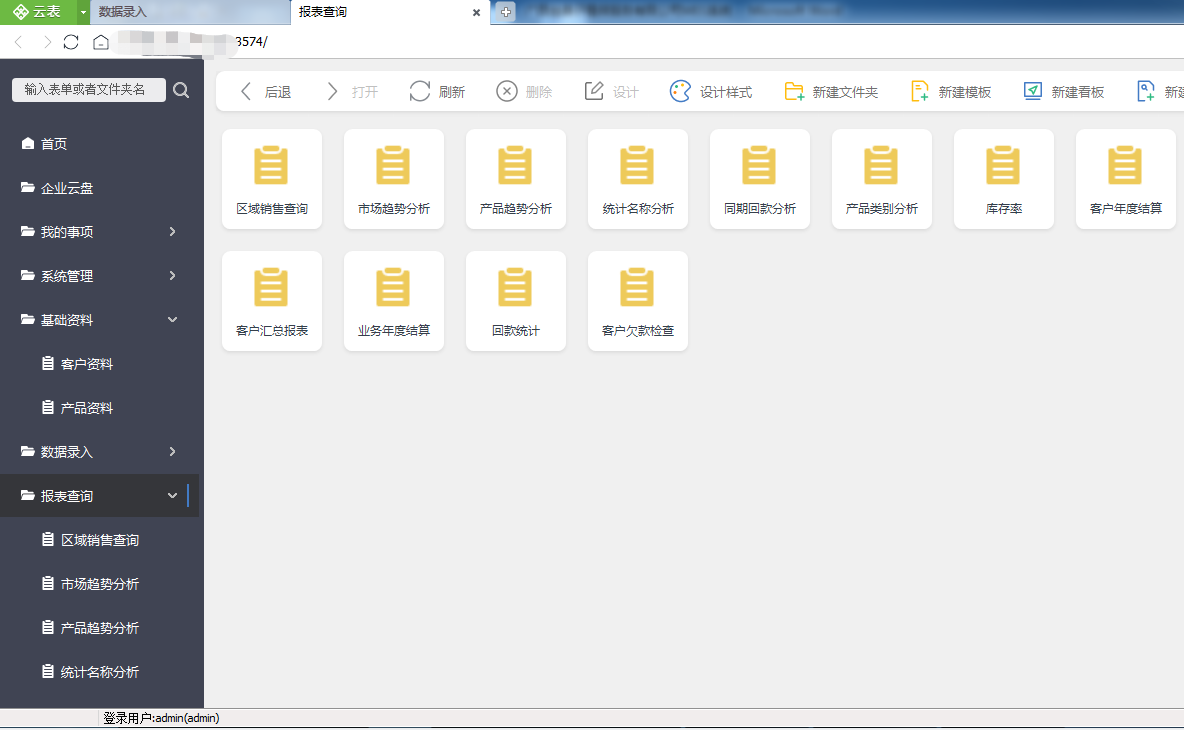Click the browser home icon
This screenshot has width=1184, height=730.
coord(101,42)
